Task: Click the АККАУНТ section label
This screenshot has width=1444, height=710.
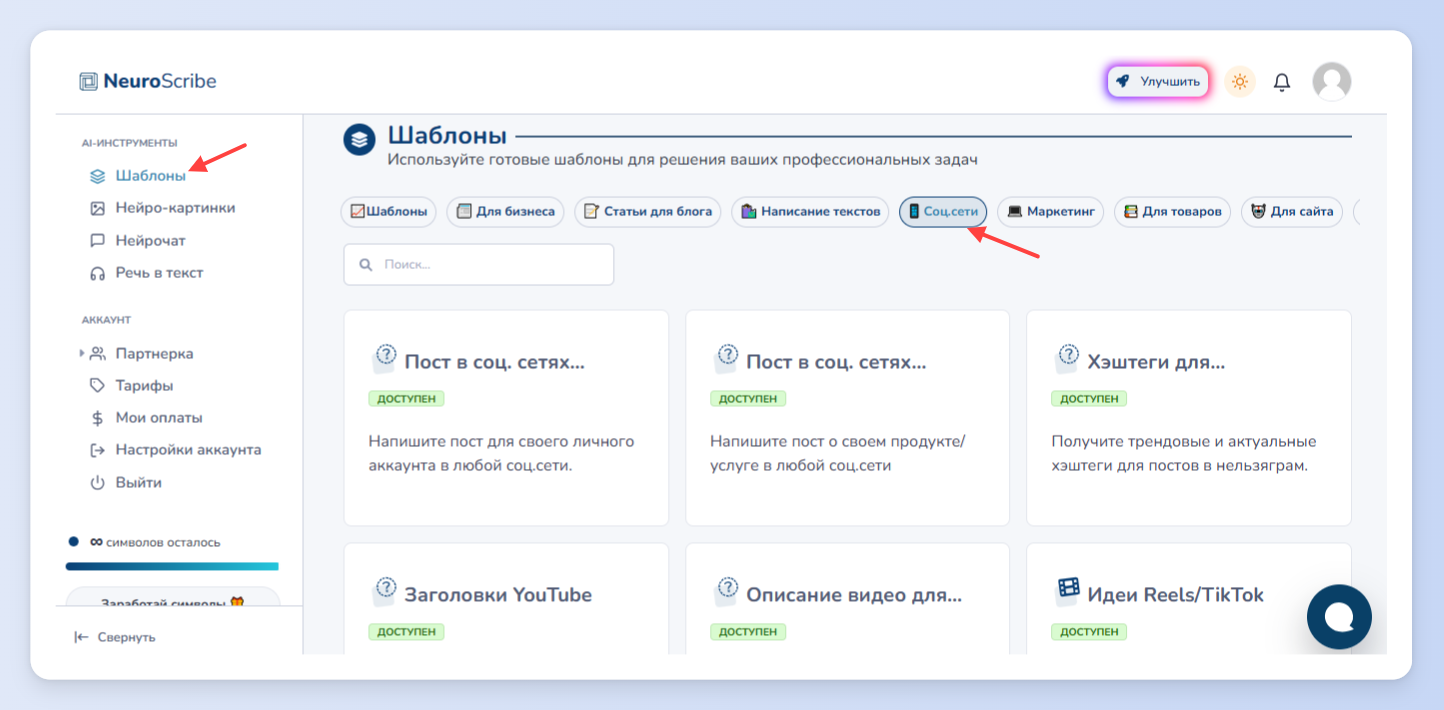Action: (106, 320)
